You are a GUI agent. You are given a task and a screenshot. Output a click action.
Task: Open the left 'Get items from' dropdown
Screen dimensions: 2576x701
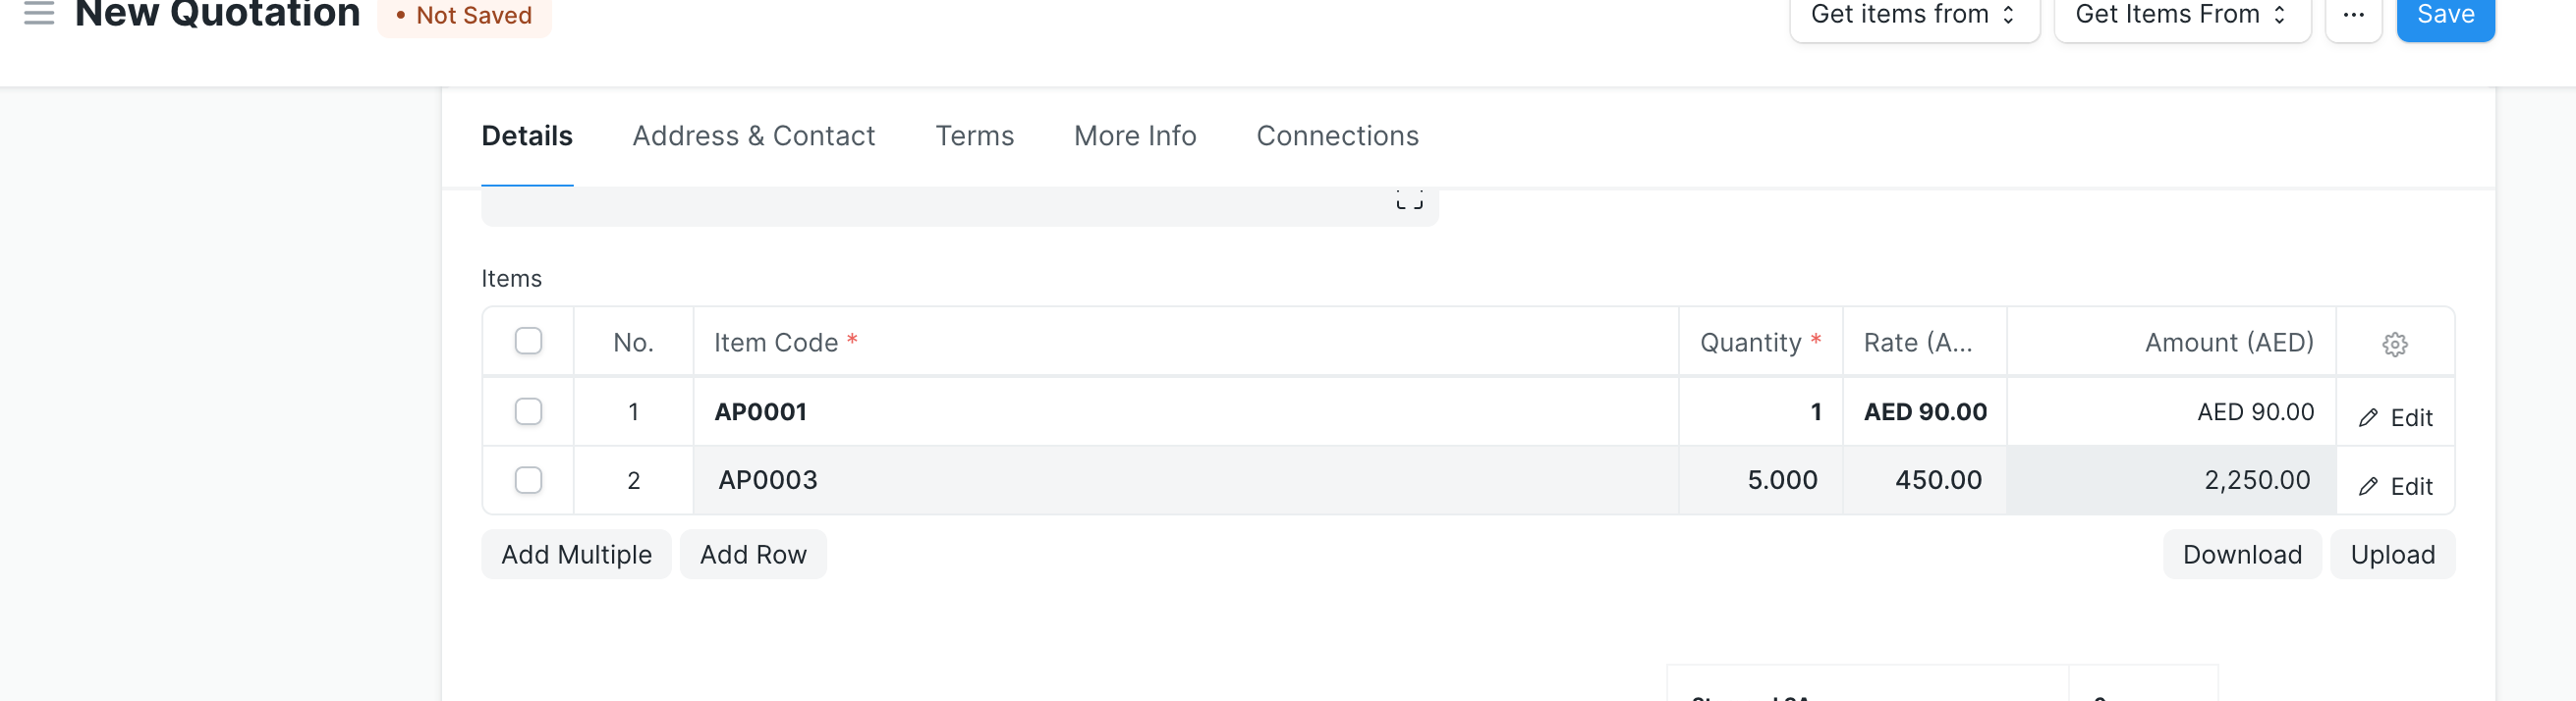[1913, 14]
